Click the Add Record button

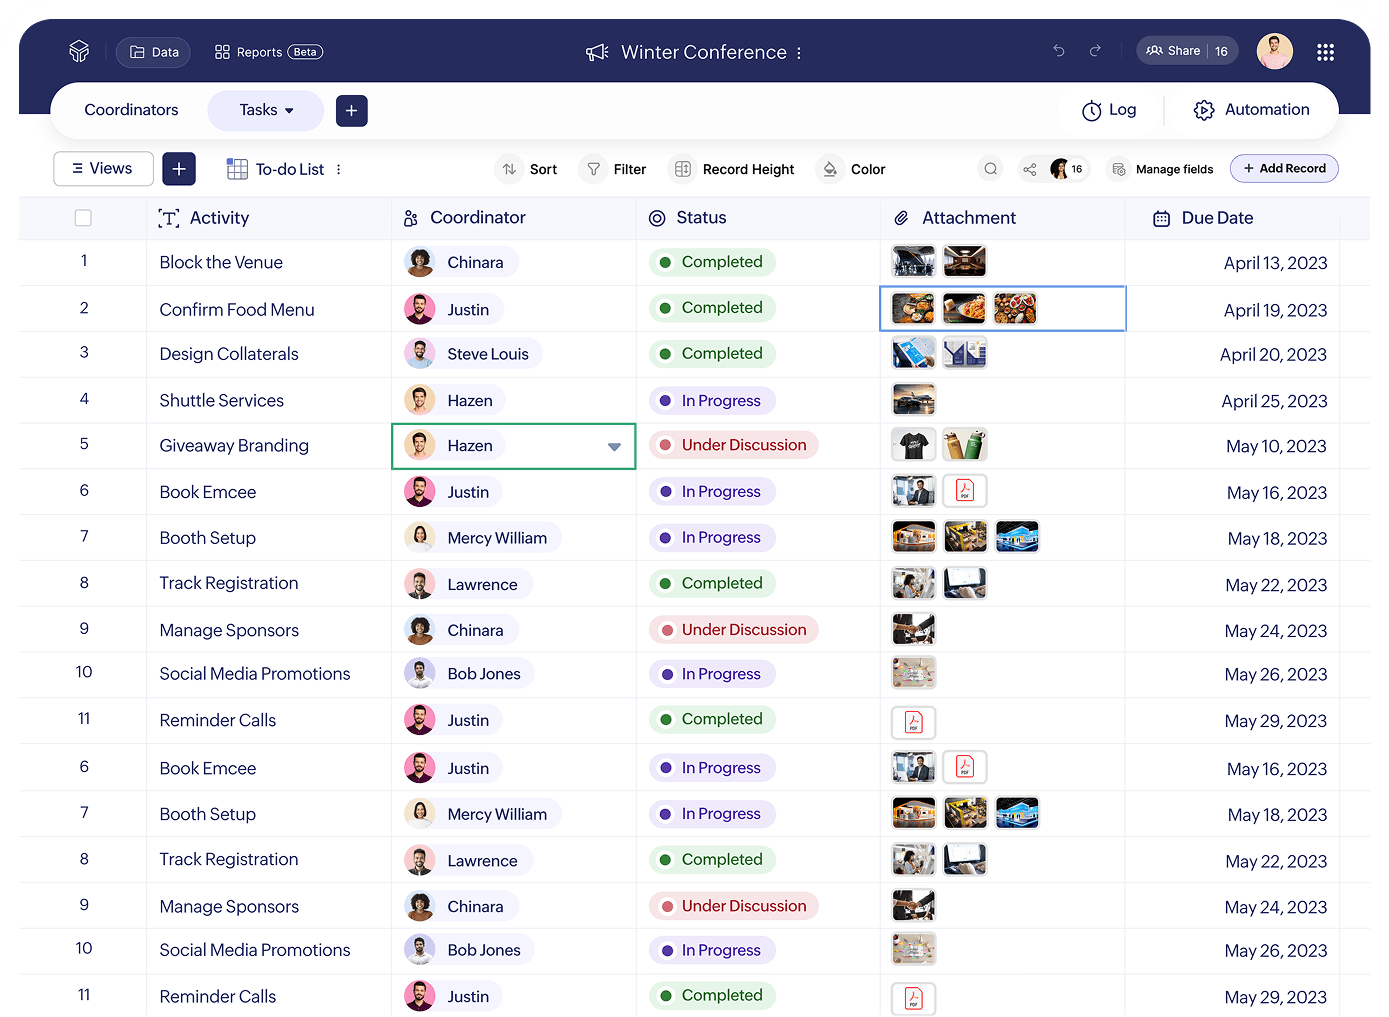pyautogui.click(x=1284, y=168)
